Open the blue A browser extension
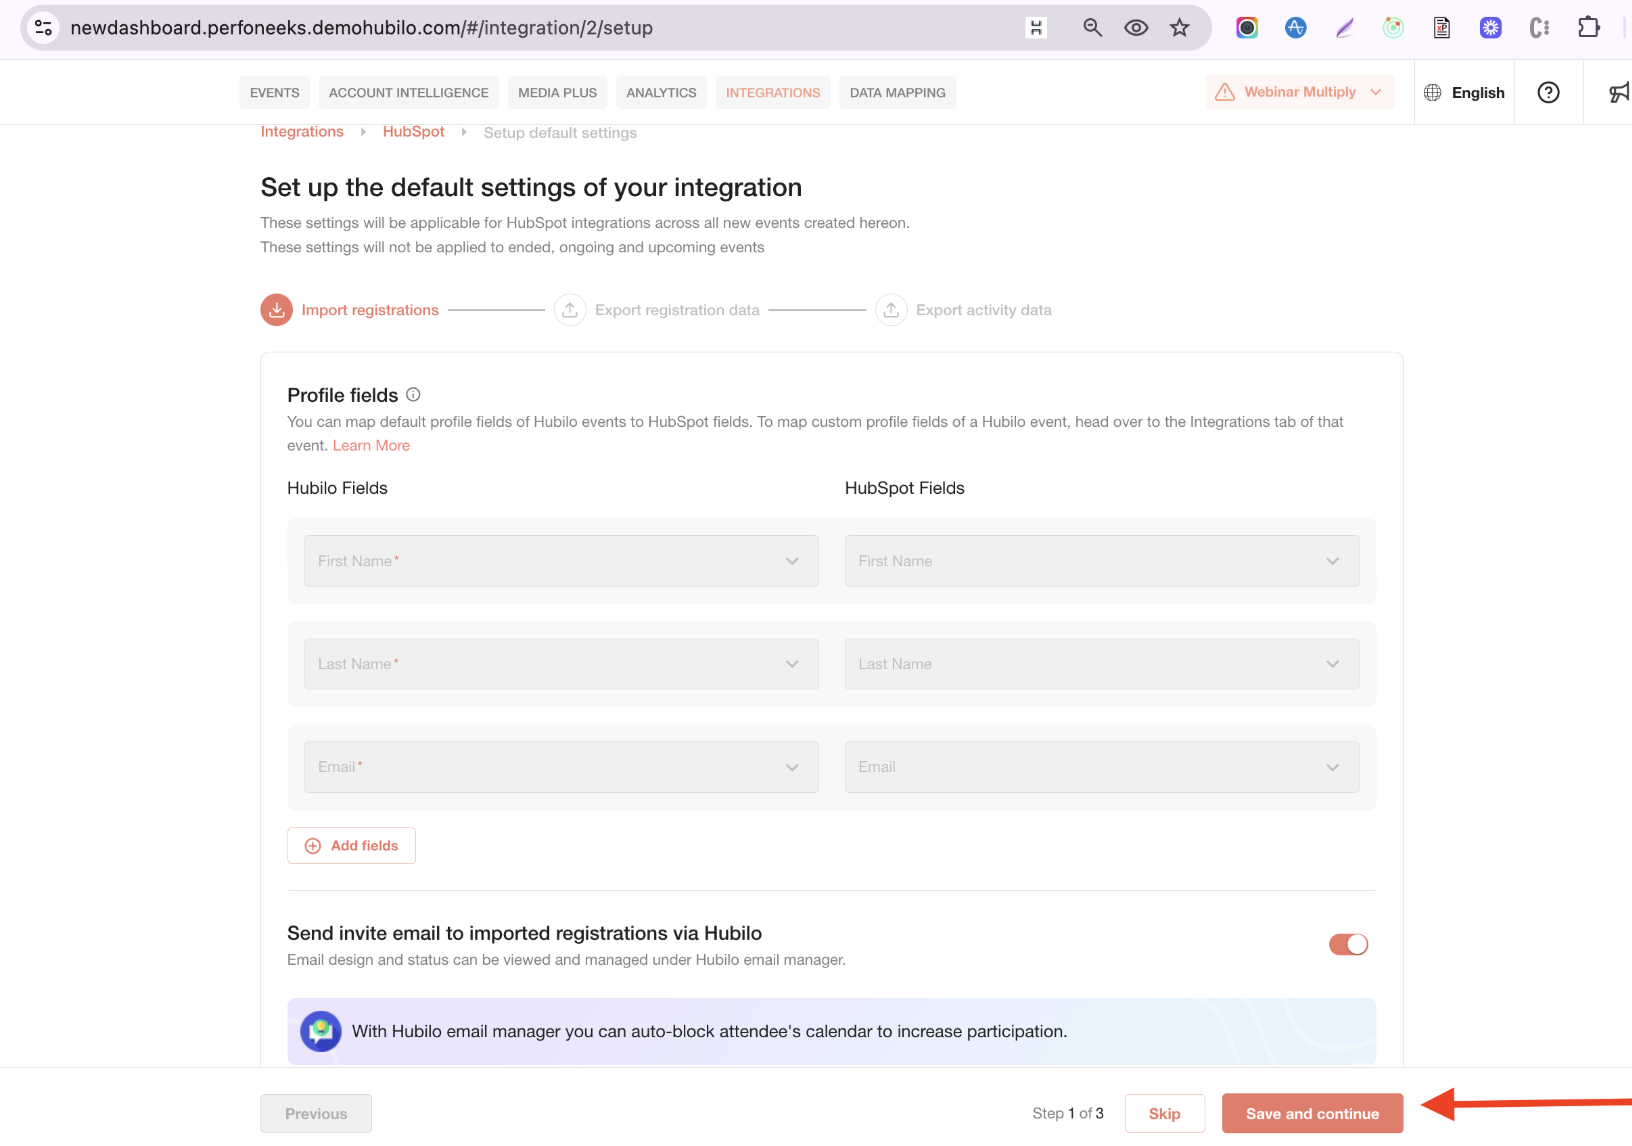The image size is (1632, 1146). (1296, 28)
